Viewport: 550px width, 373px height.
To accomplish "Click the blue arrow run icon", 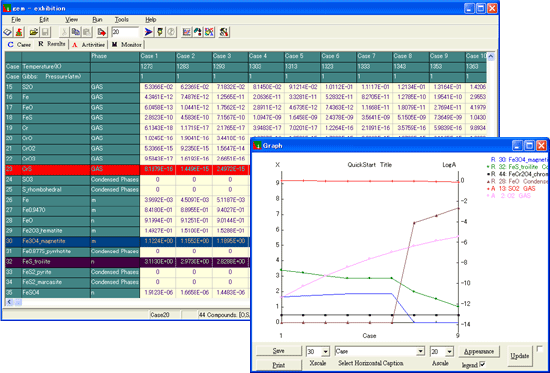I will 149,32.
